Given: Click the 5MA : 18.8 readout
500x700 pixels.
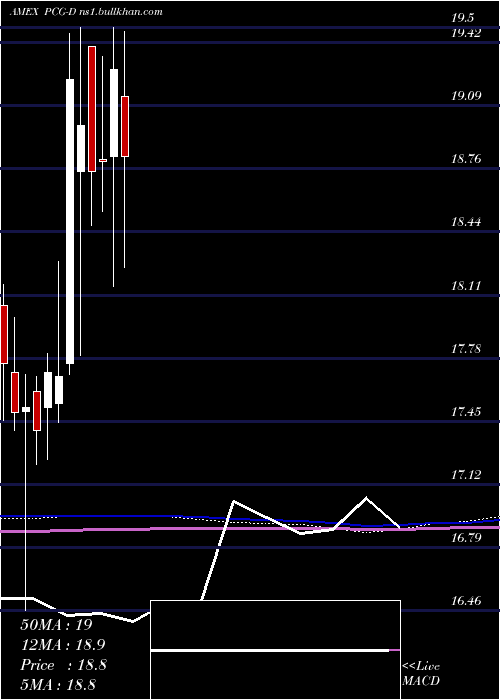Looking at the screenshot, I should coord(58,684).
